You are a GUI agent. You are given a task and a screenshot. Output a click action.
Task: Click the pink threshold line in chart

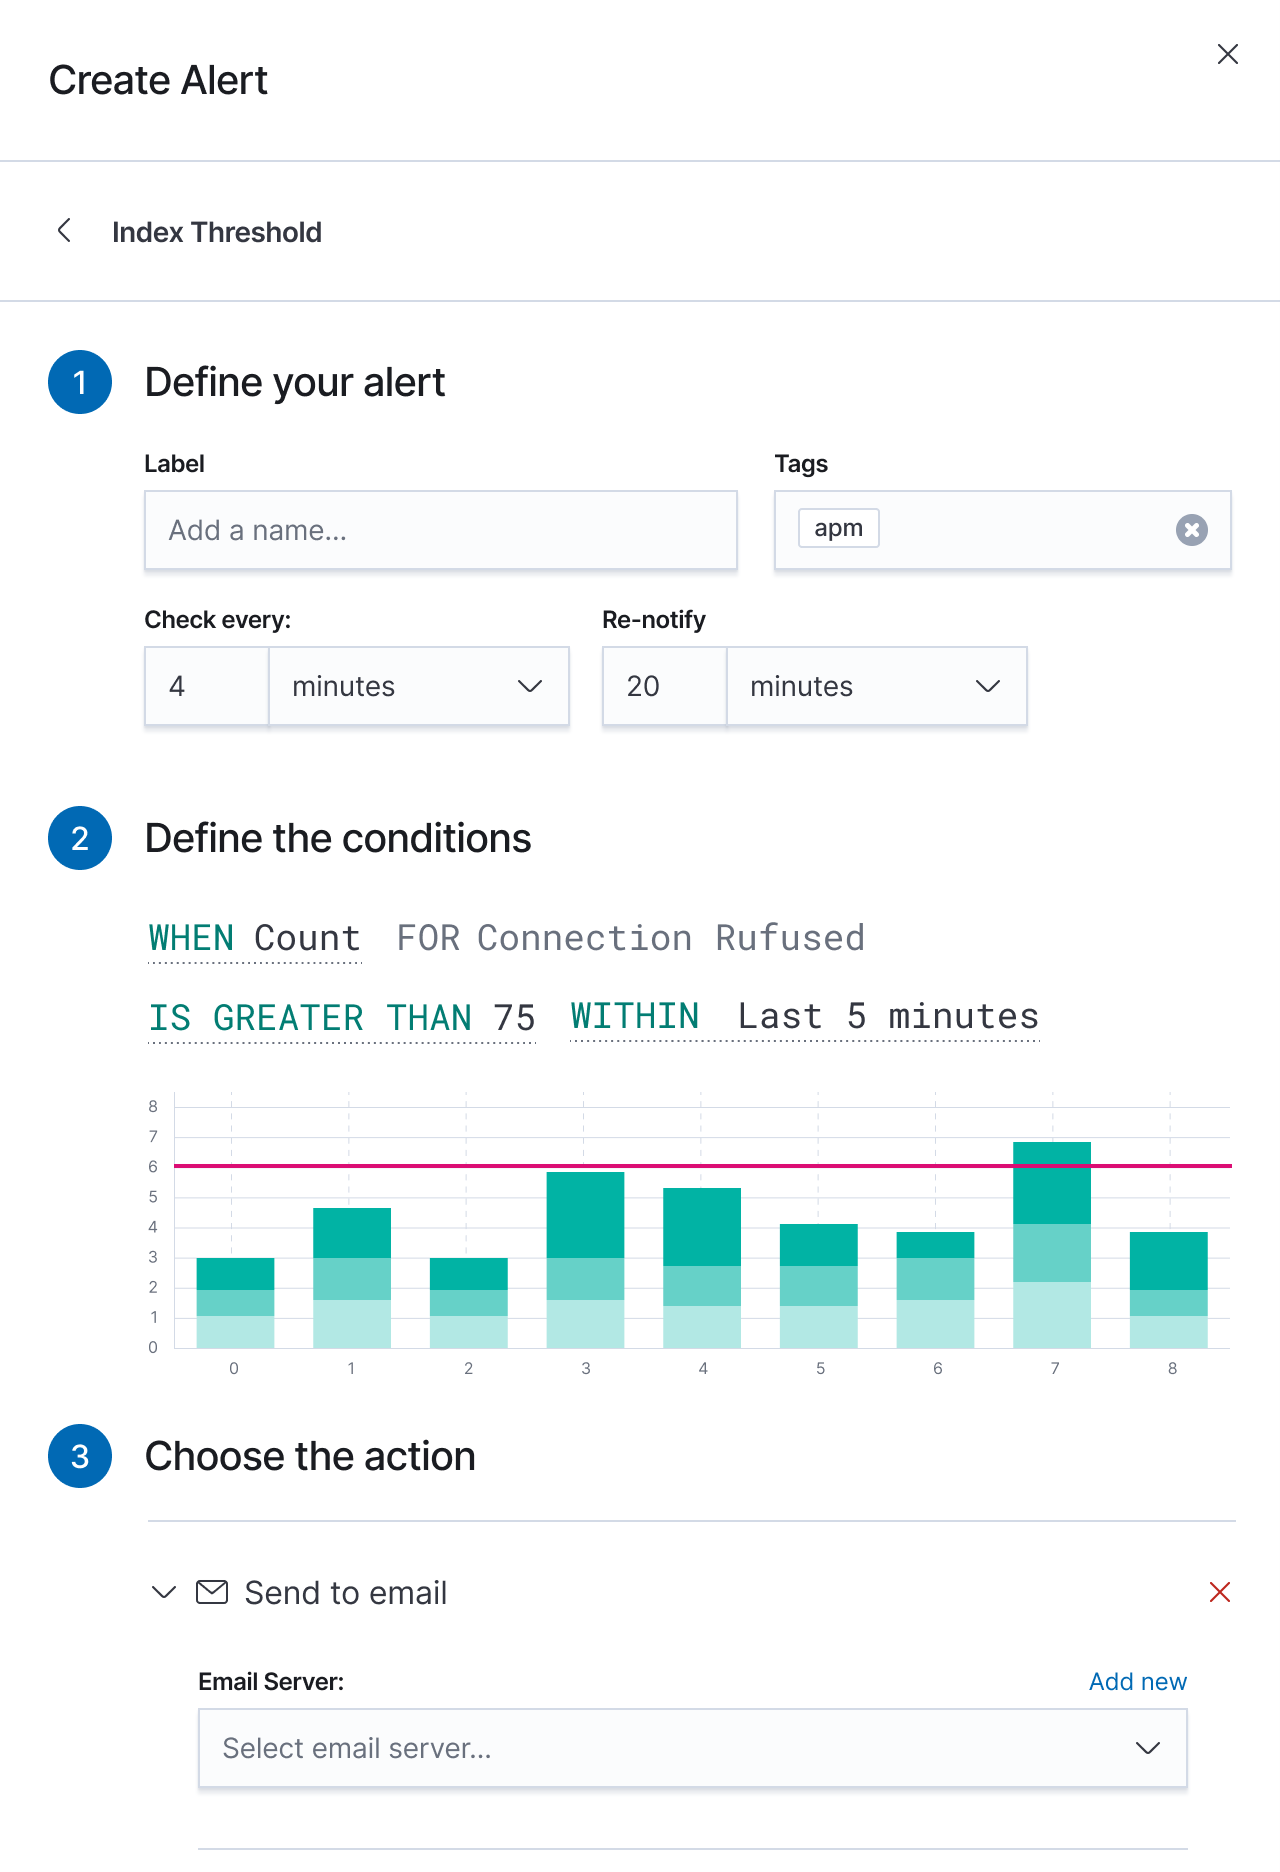[703, 1166]
